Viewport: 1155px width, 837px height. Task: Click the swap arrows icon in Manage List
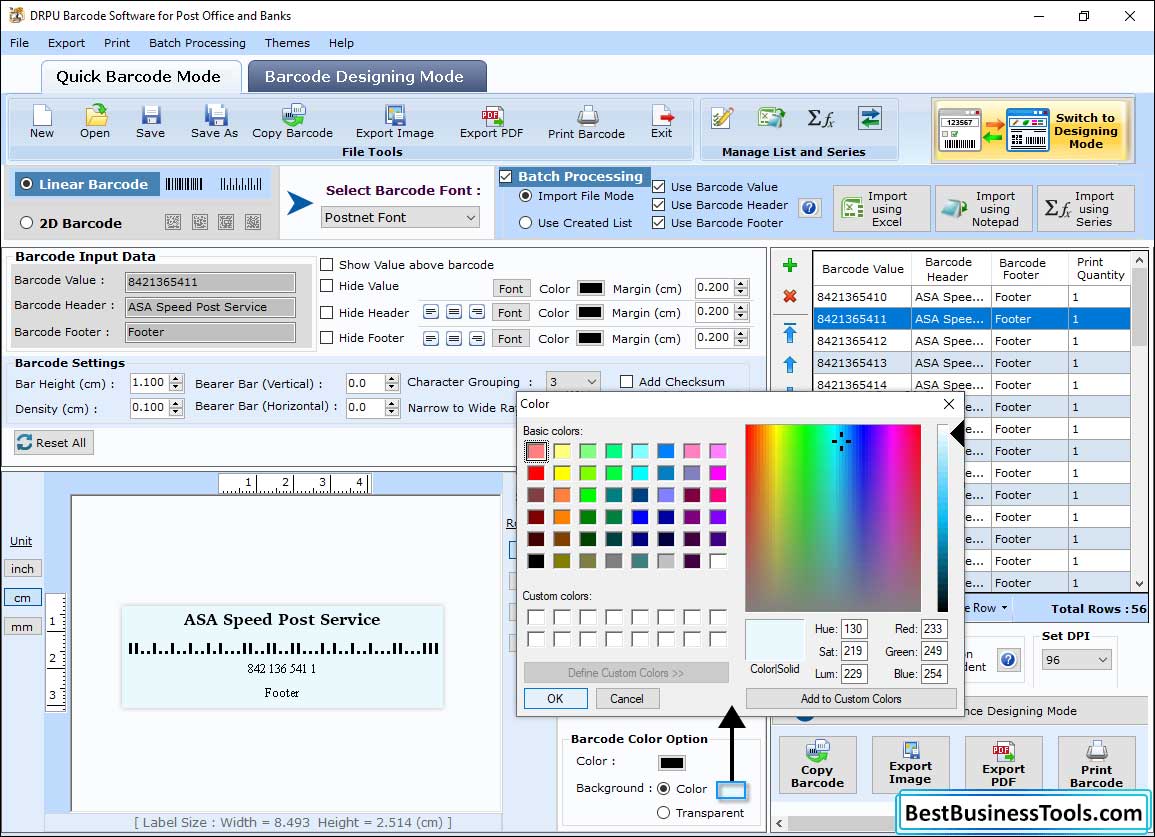(870, 118)
